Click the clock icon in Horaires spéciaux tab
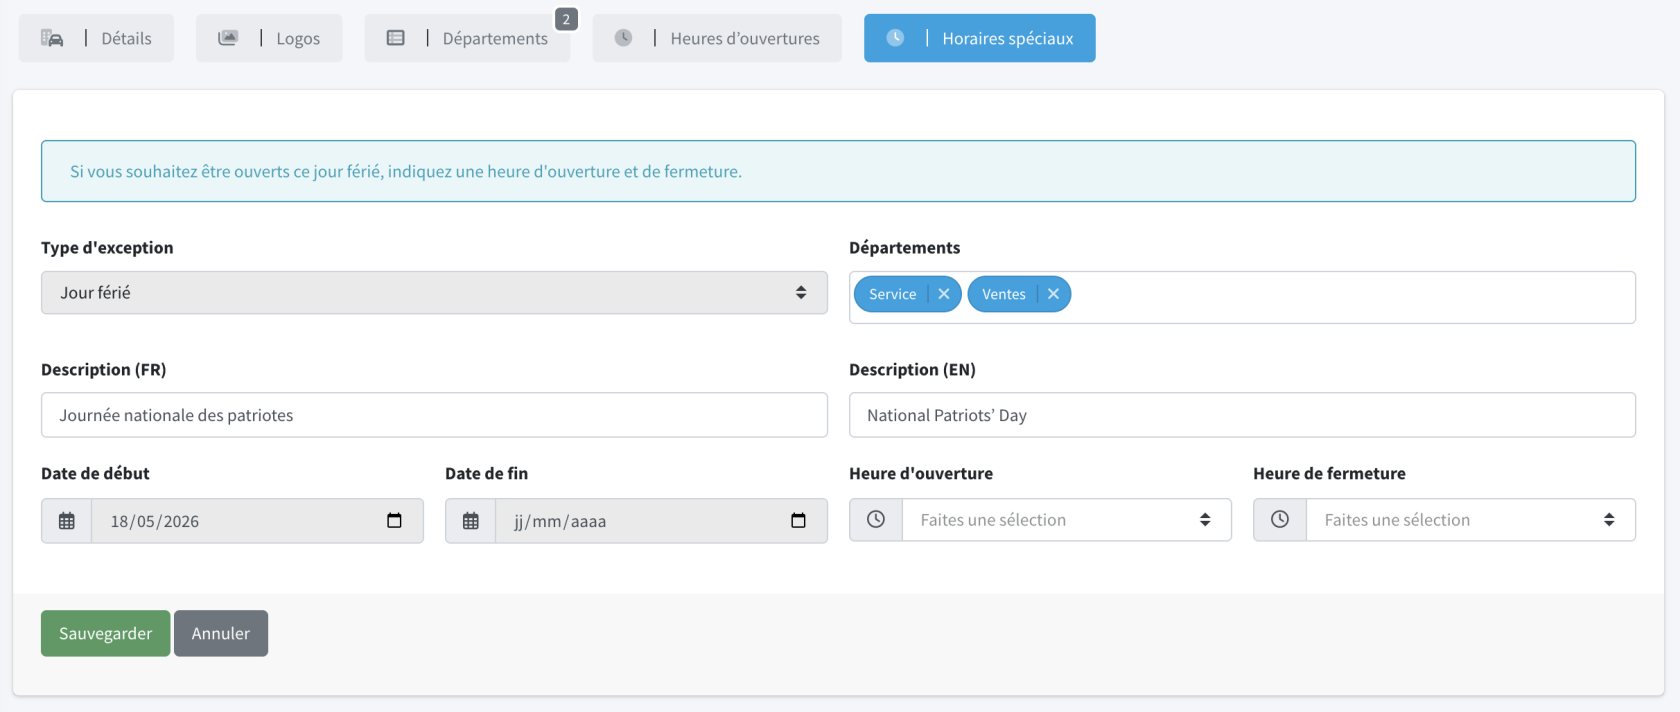 (x=895, y=38)
